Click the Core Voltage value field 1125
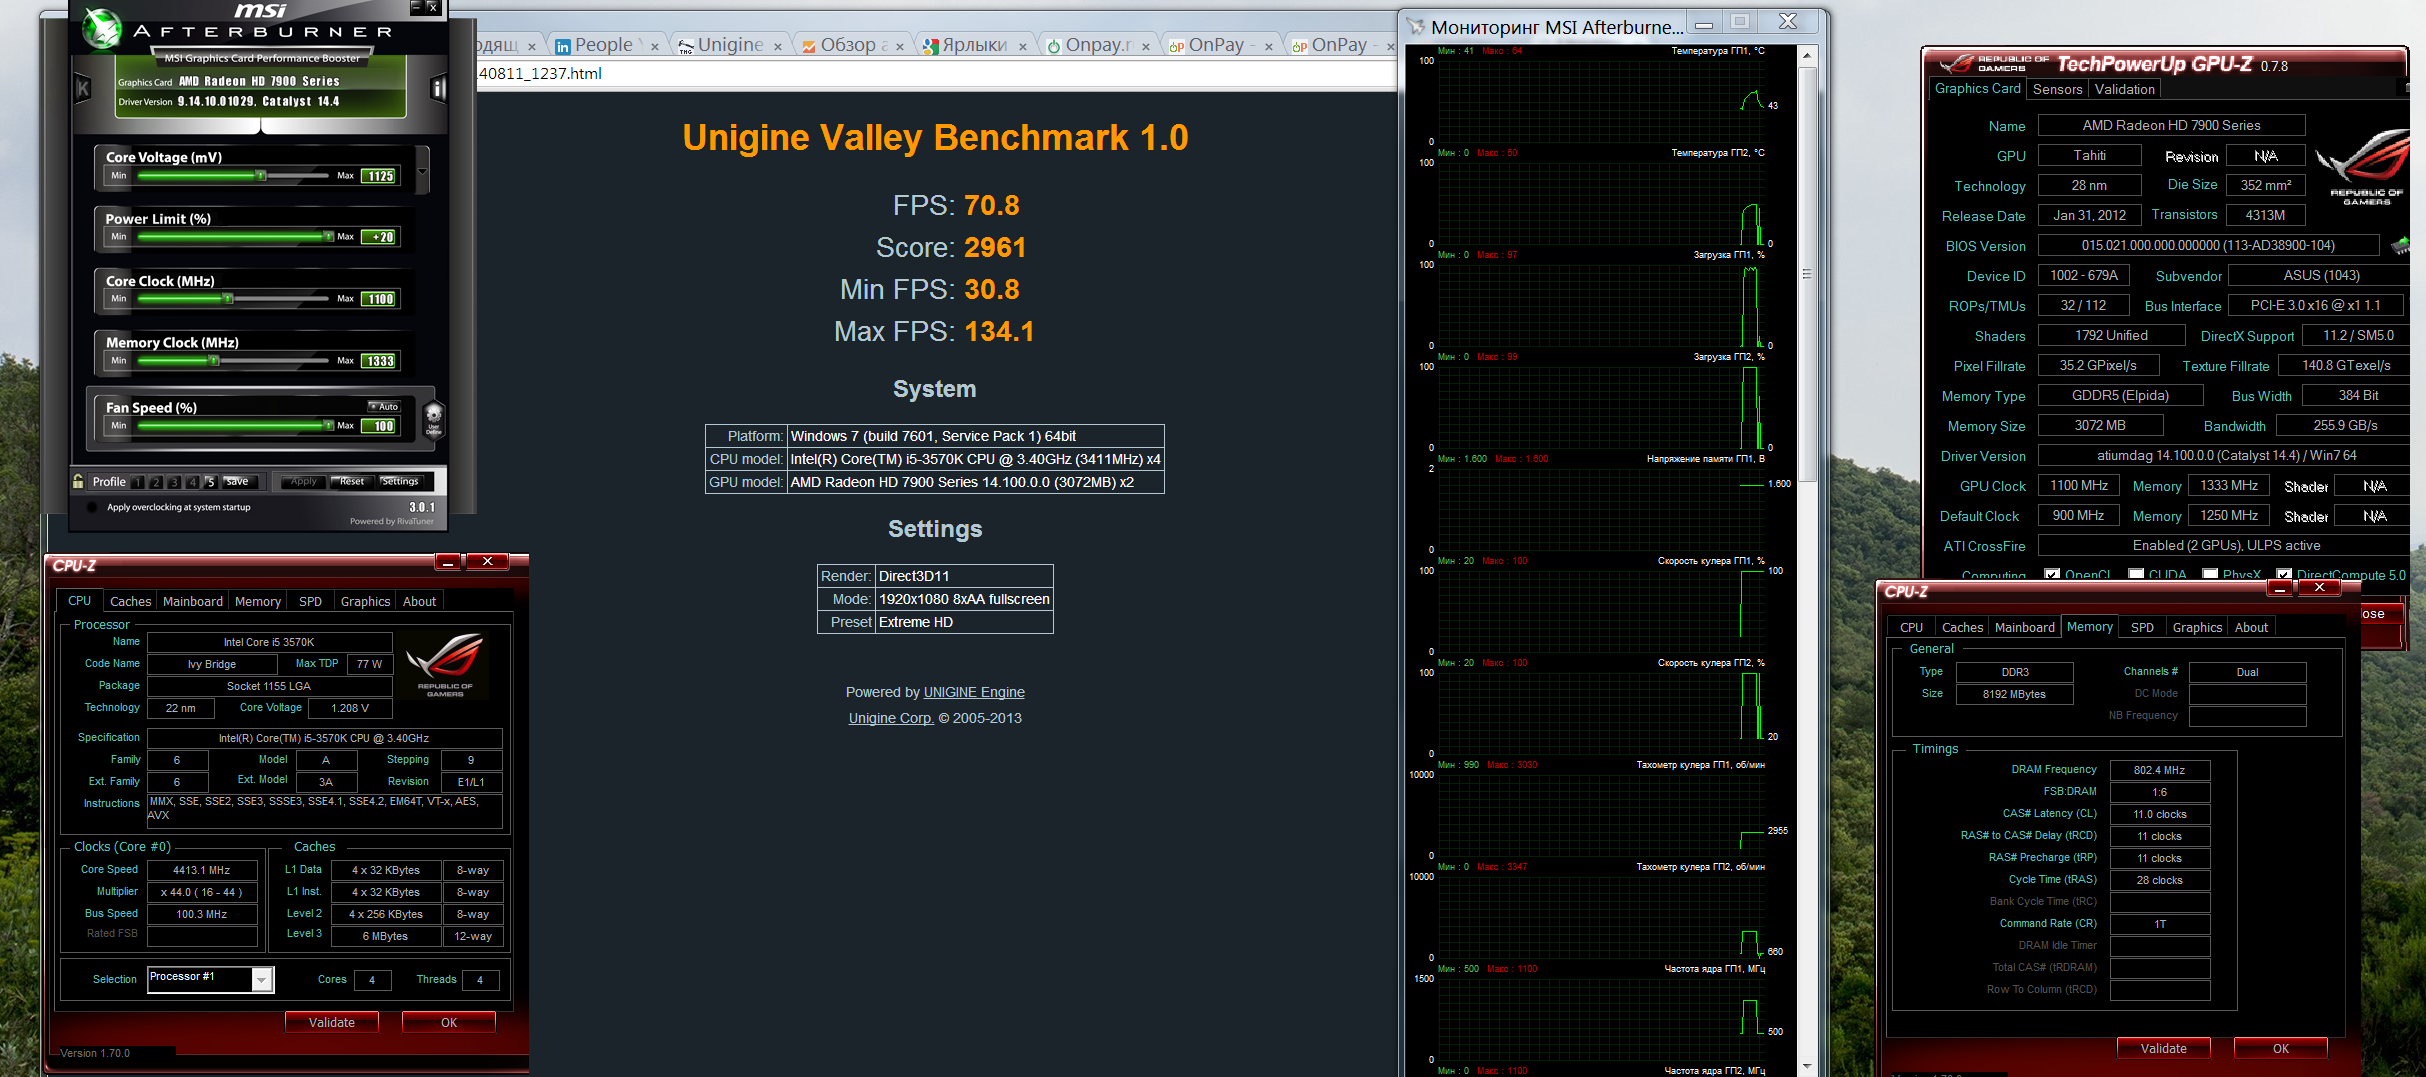Screen dimensions: 2426x1077 coord(380,176)
